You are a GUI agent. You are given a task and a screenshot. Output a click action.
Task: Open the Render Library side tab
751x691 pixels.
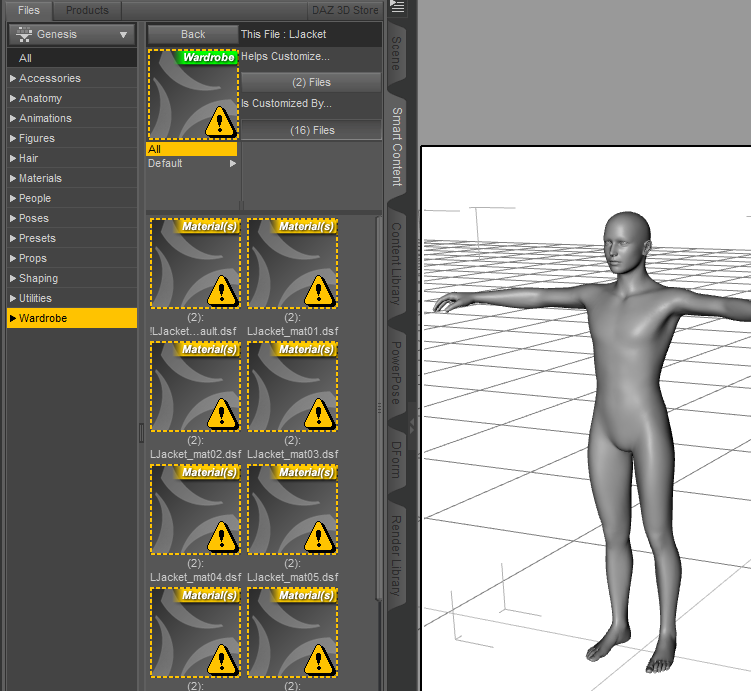click(396, 555)
